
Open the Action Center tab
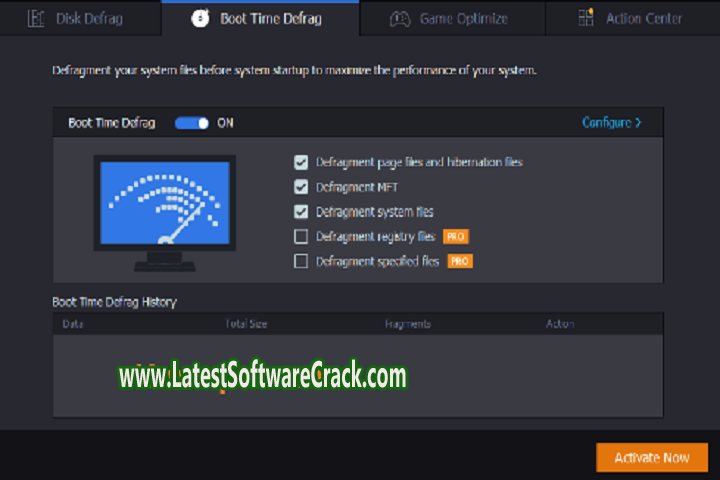click(646, 18)
